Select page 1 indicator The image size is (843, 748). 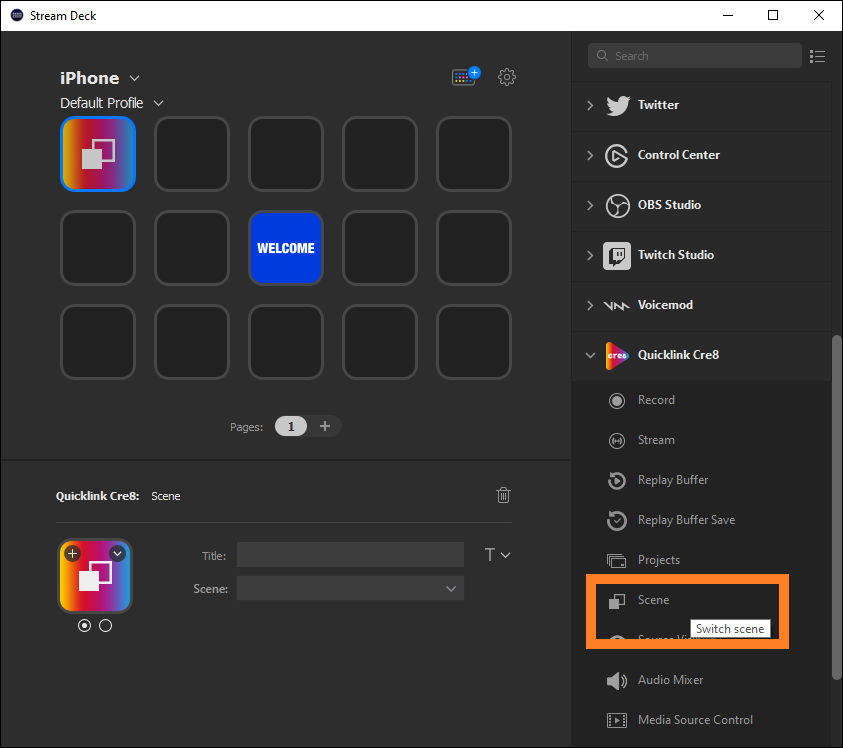point(291,426)
